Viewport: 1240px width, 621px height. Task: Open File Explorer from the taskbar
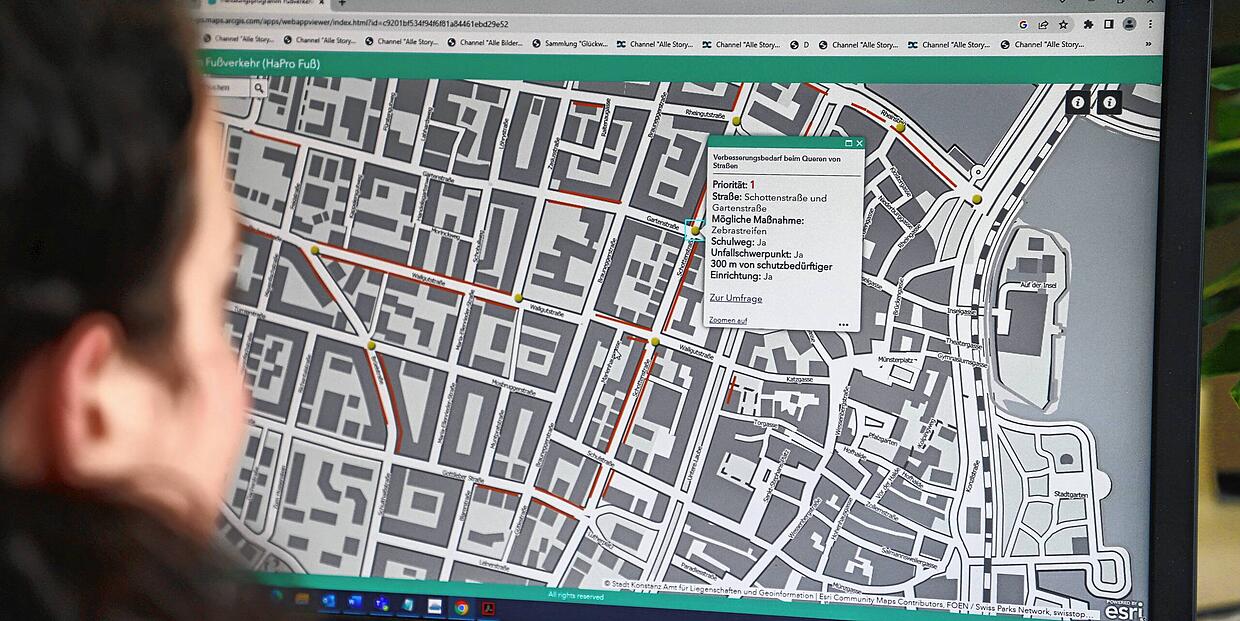(302, 599)
